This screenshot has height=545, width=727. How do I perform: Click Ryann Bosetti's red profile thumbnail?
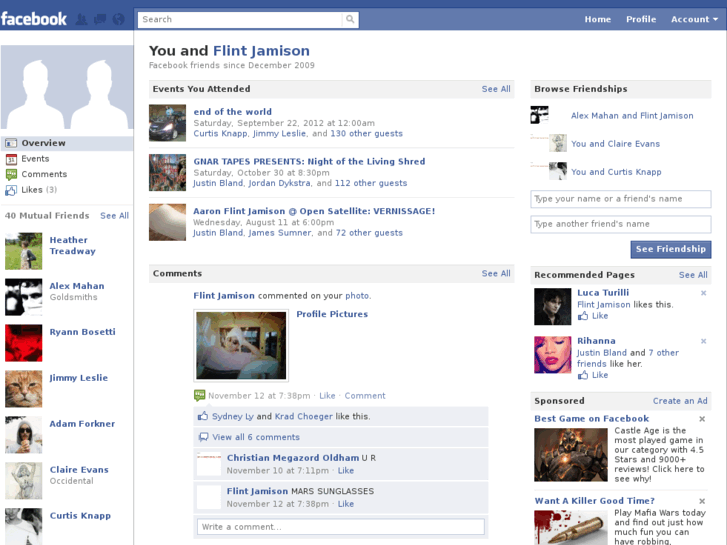[x=24, y=343]
